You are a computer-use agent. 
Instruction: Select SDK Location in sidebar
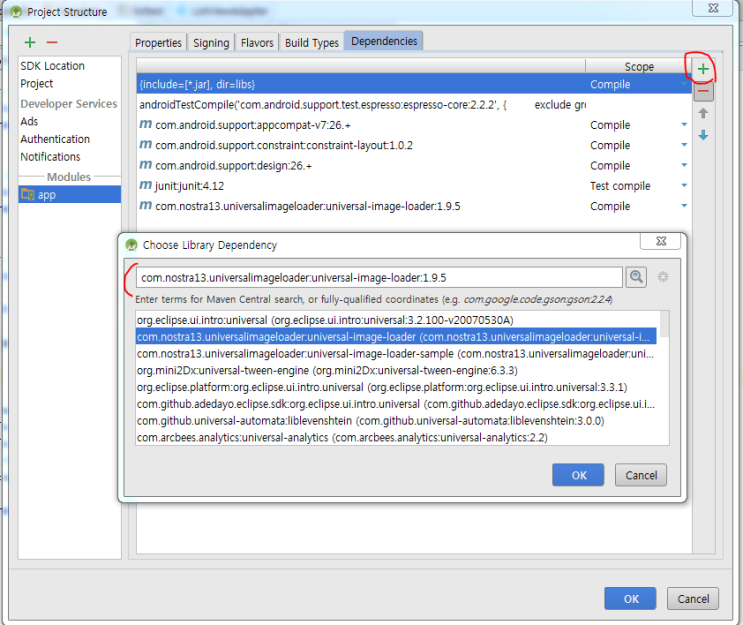(x=53, y=66)
